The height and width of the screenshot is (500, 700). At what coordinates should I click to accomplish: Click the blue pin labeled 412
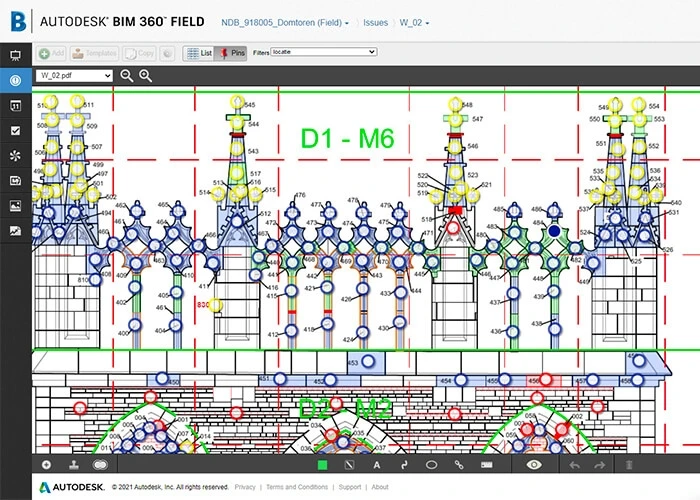(x=291, y=331)
